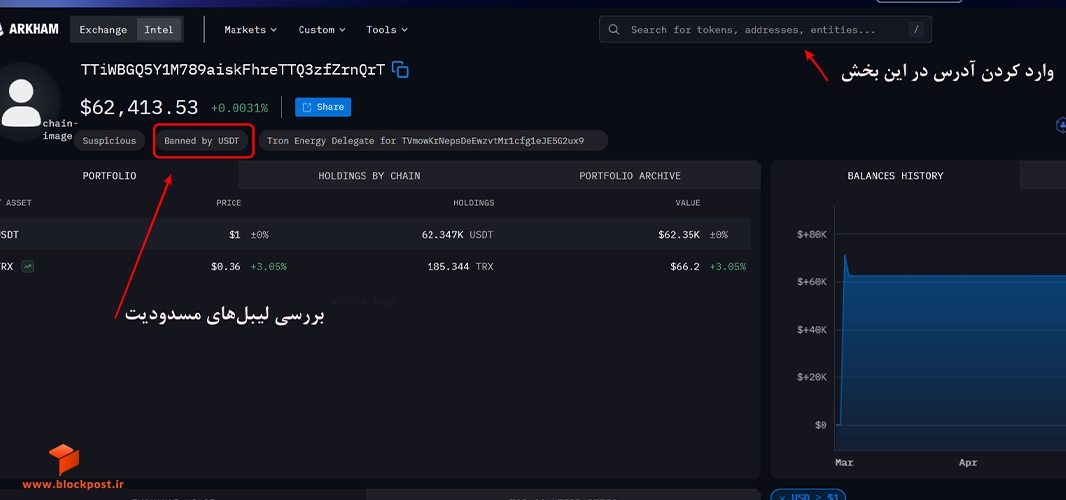Screen dimensions: 1066x500
Task: Click the 185.344 TRX holdings value
Action: 460,267
